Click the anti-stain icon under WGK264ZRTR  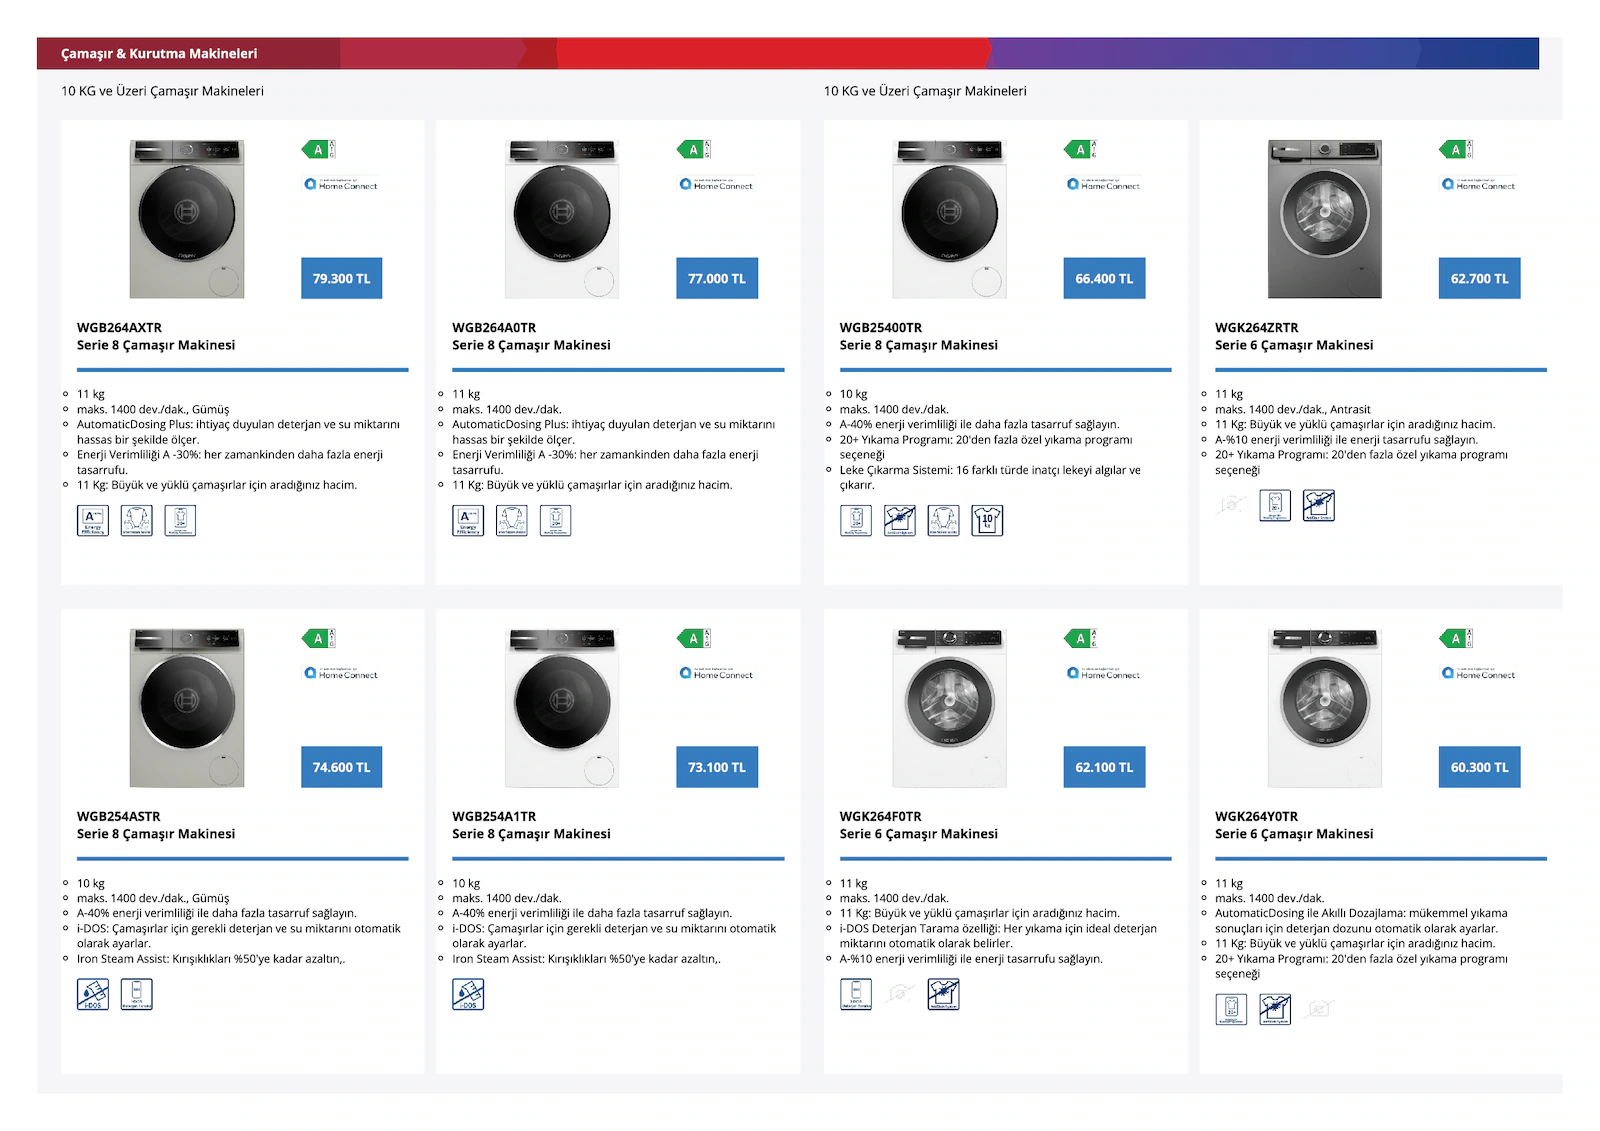(x=1319, y=505)
